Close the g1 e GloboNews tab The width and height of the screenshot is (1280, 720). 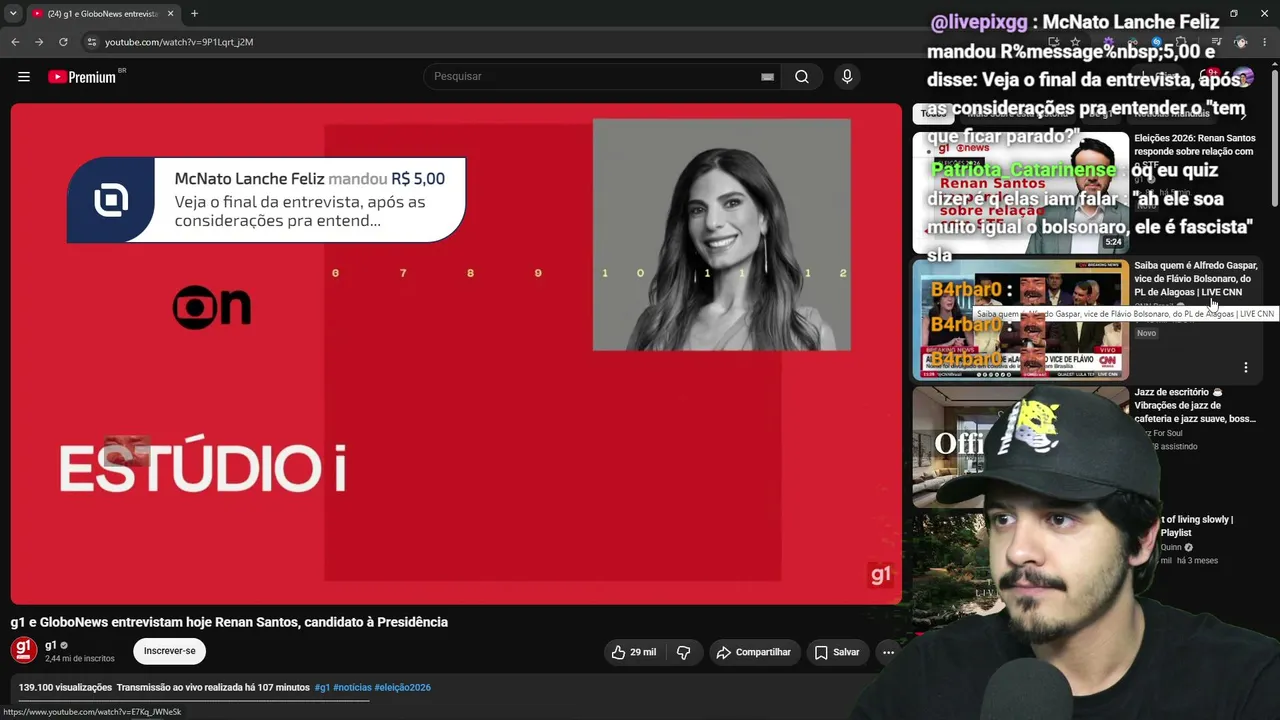[x=171, y=14]
